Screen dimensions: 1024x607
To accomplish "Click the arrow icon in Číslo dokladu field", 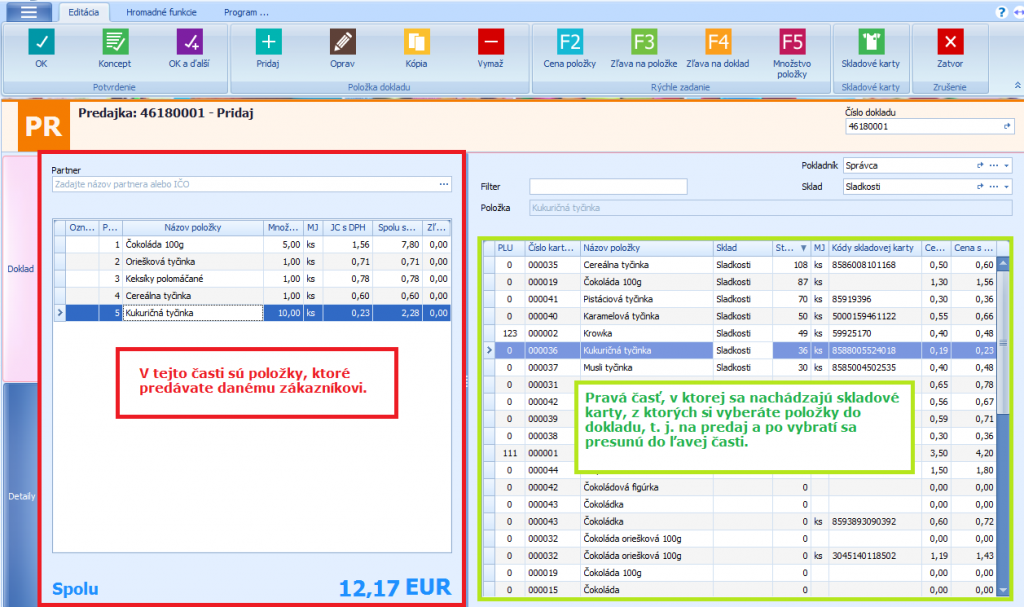I will tap(1006, 127).
